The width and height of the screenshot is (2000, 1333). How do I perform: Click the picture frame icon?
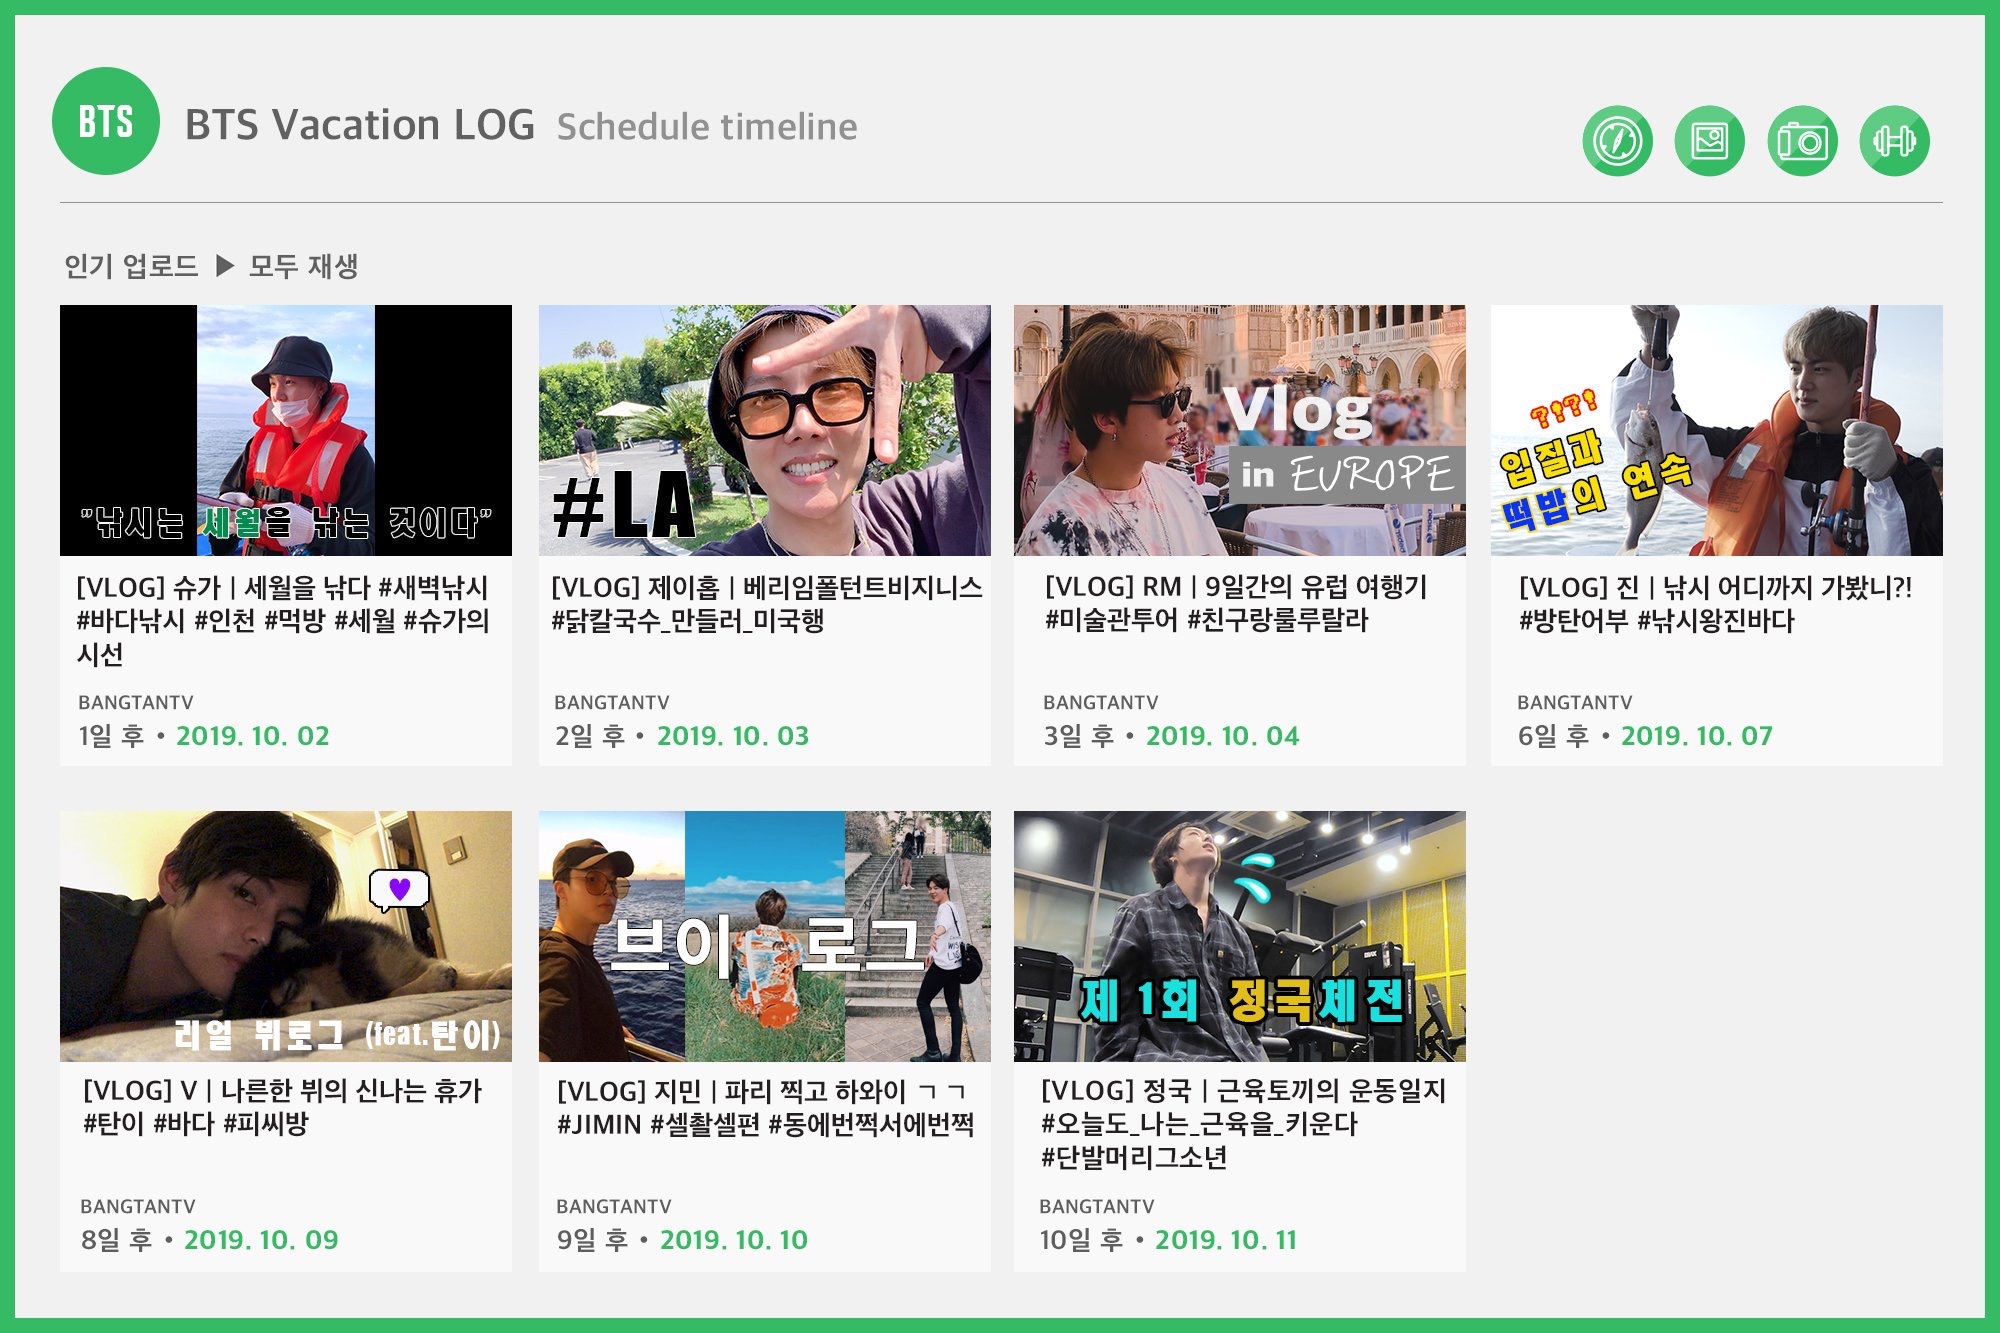click(1709, 141)
